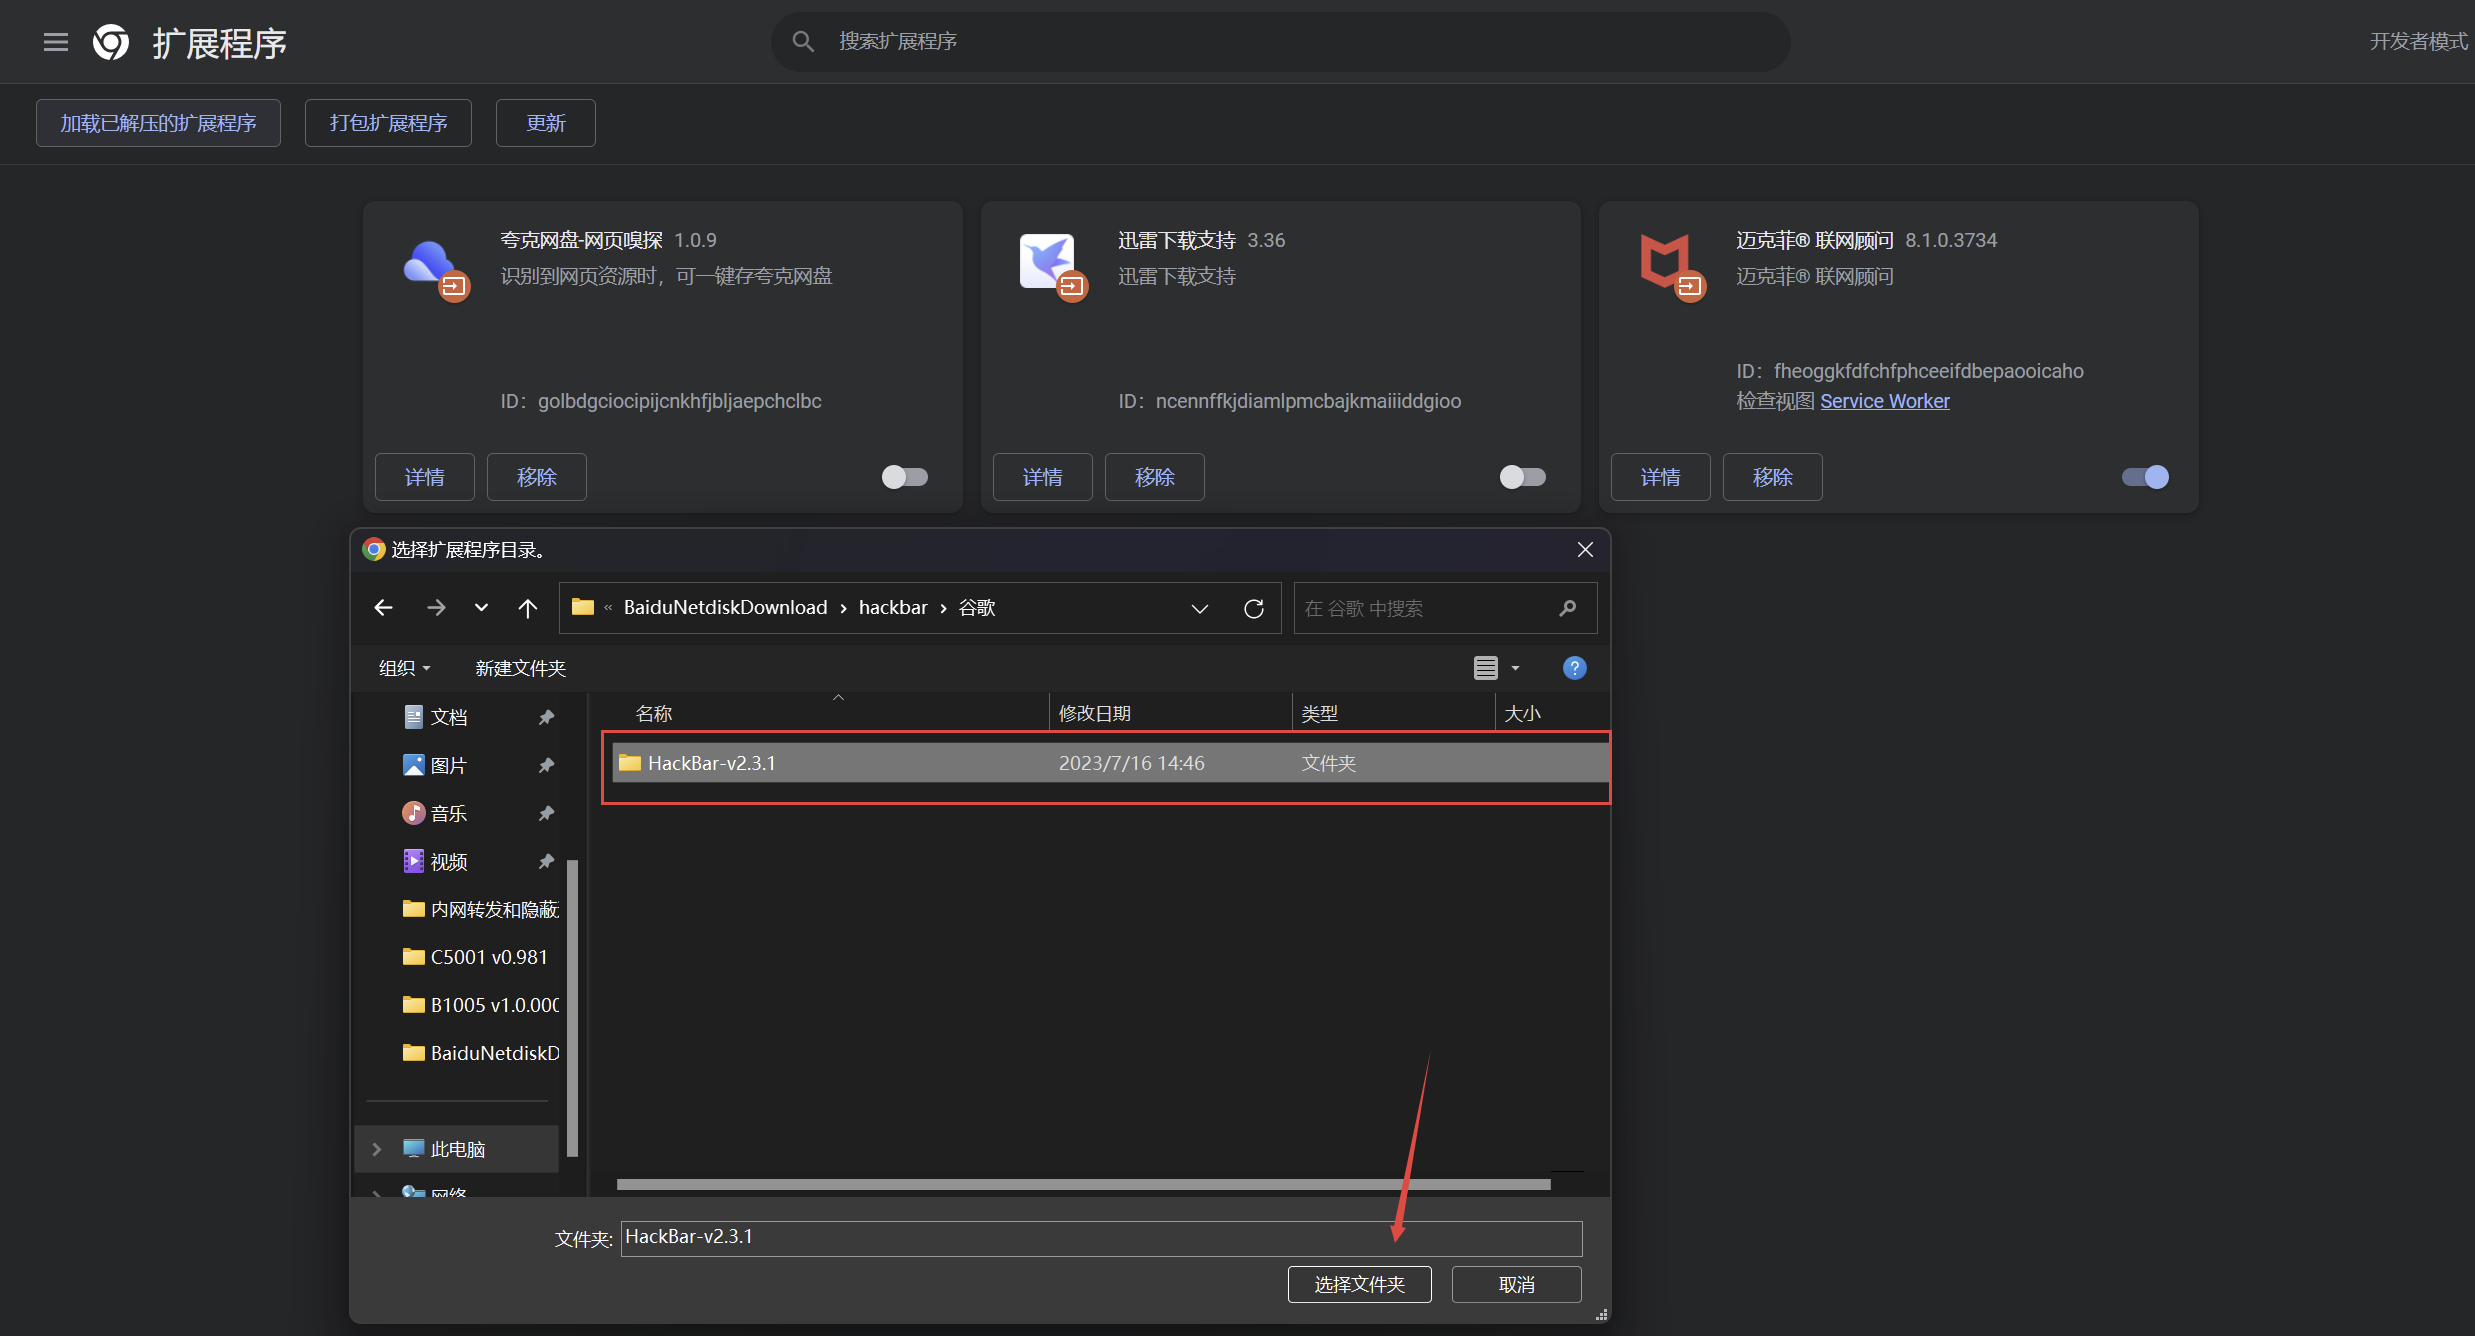Select B1005 v1.0.00 folder in sidebar

[x=480, y=1005]
